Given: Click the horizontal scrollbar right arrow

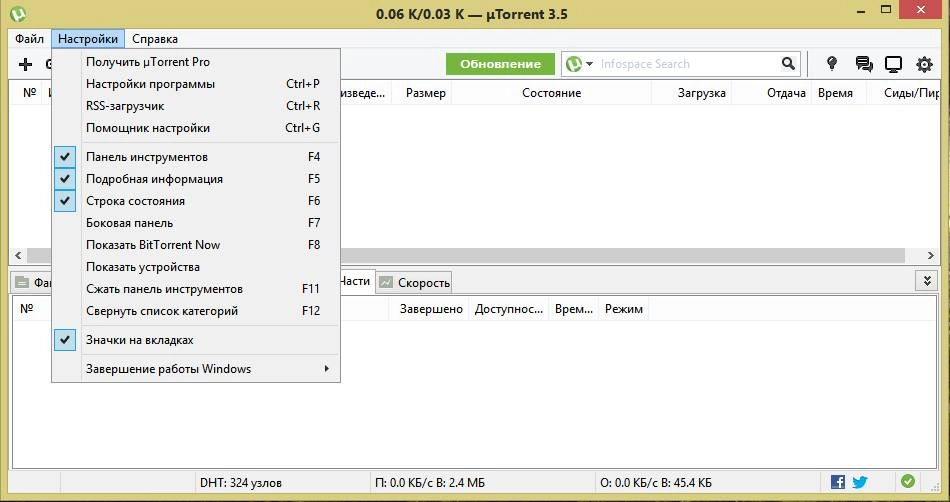Looking at the screenshot, I should tap(931, 256).
